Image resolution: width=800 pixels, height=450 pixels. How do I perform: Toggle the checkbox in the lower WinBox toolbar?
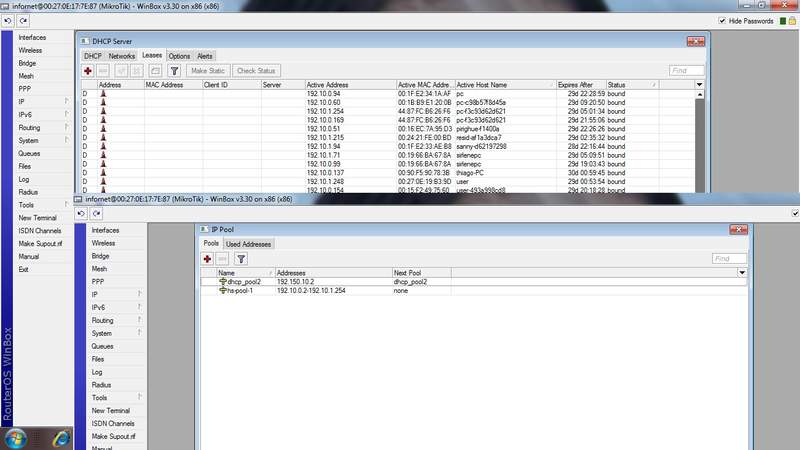[795, 214]
